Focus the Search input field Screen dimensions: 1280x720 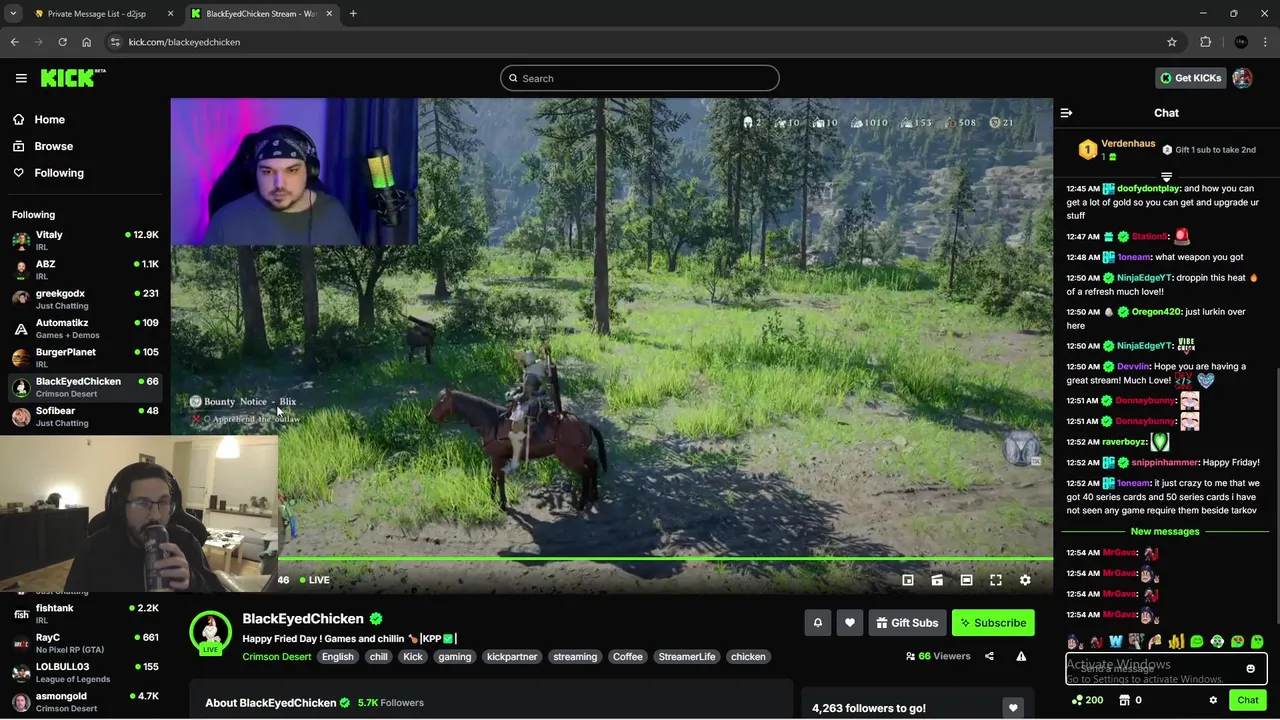(x=640, y=78)
